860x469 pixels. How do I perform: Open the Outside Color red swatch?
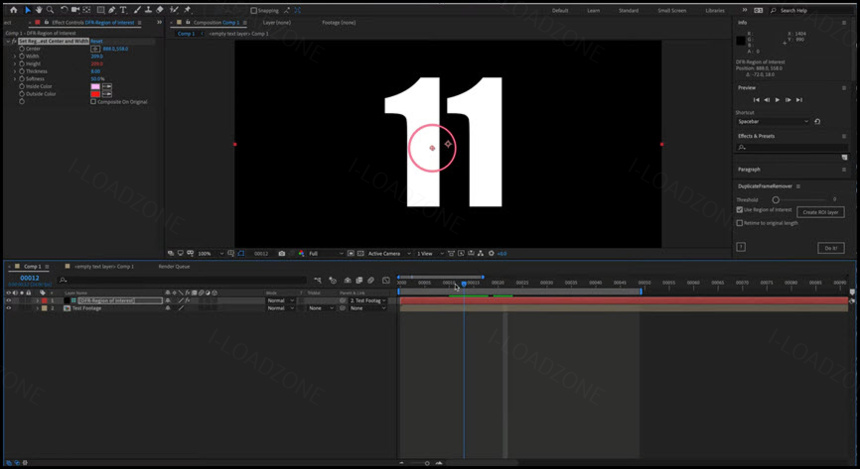pos(95,94)
